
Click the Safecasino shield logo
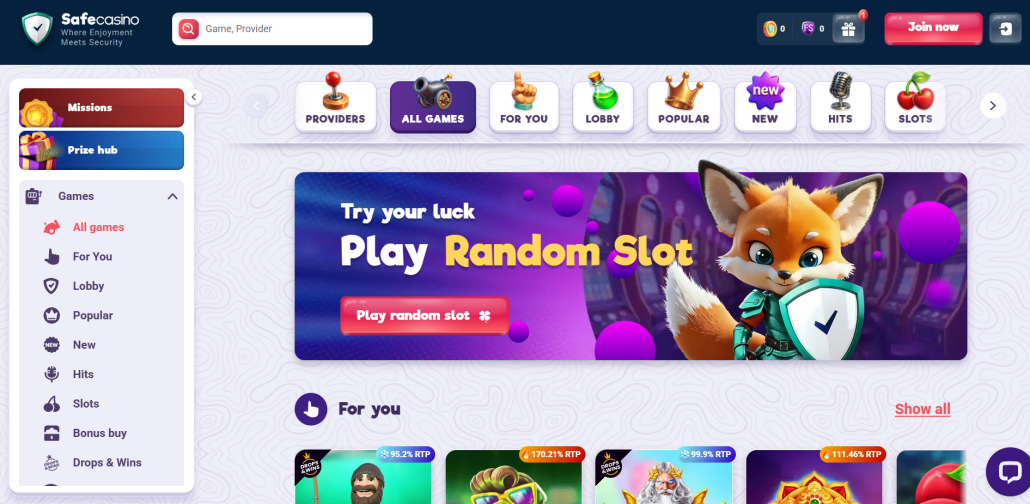(x=37, y=29)
